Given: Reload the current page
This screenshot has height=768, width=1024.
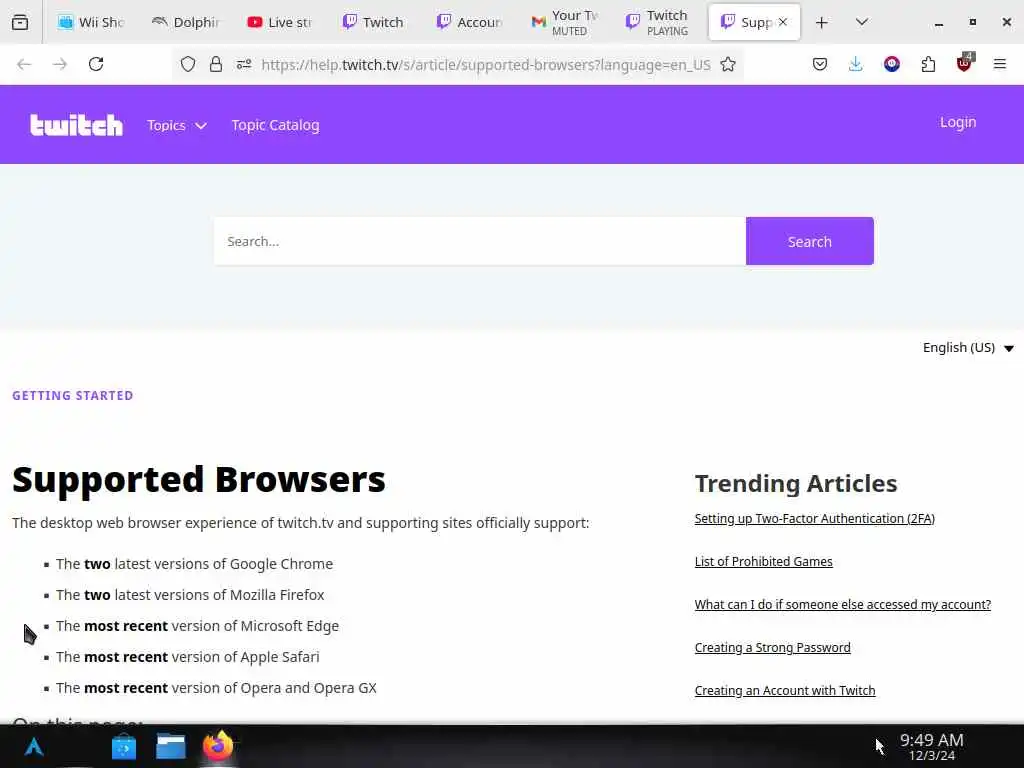Looking at the screenshot, I should point(96,64).
